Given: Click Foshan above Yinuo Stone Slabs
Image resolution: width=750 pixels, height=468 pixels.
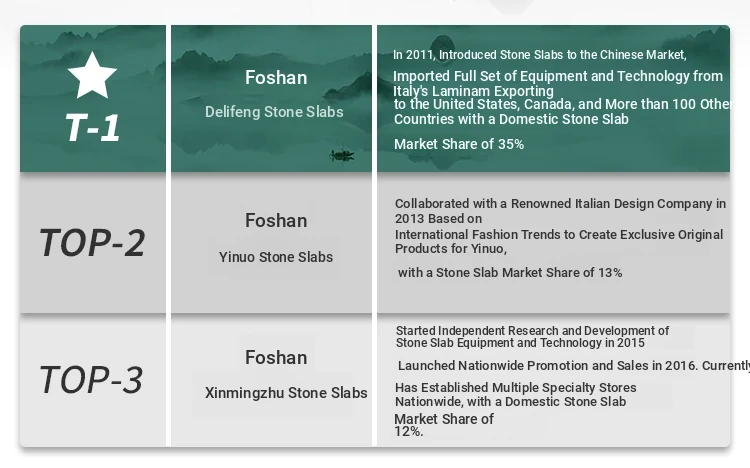Looking at the screenshot, I should point(276,220).
